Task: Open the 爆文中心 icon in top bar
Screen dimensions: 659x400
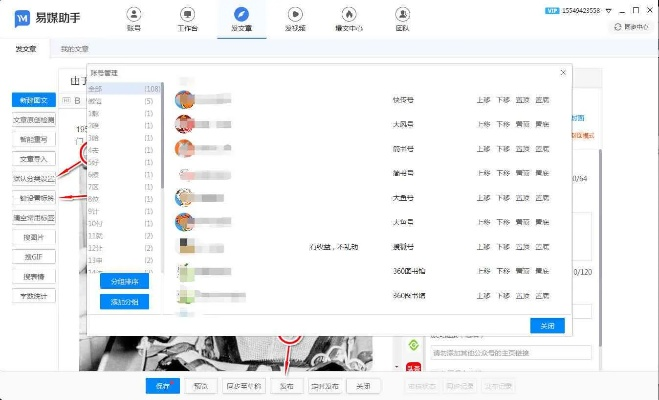Action: point(349,18)
